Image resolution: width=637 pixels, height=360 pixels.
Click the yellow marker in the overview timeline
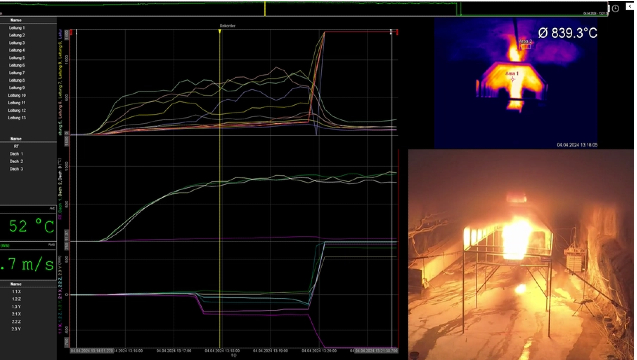tap(265, 9)
